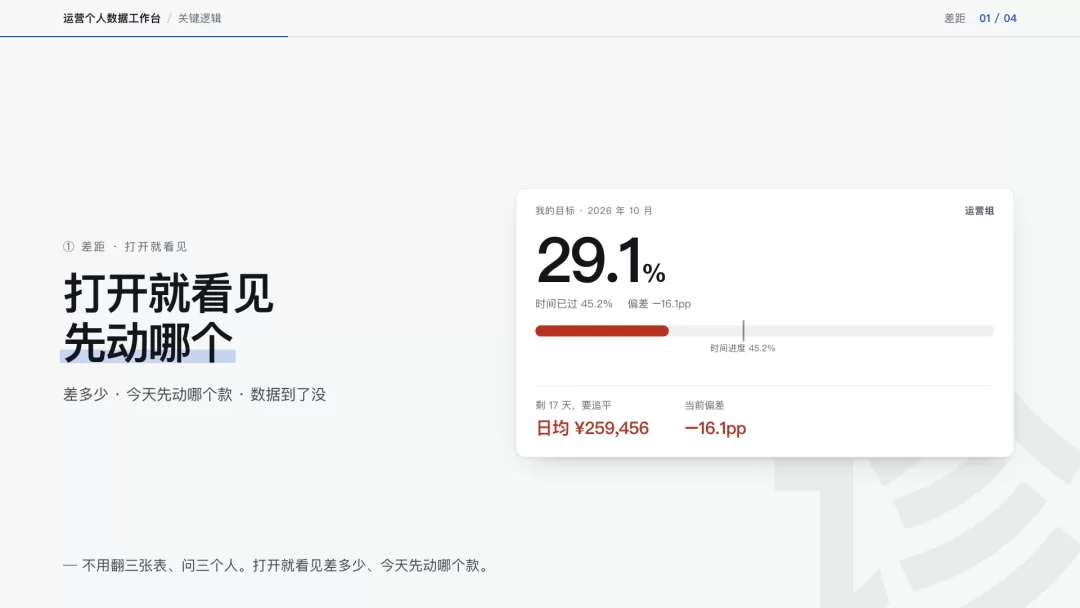
Task: Click the red −16.1pp value
Action: 715,428
